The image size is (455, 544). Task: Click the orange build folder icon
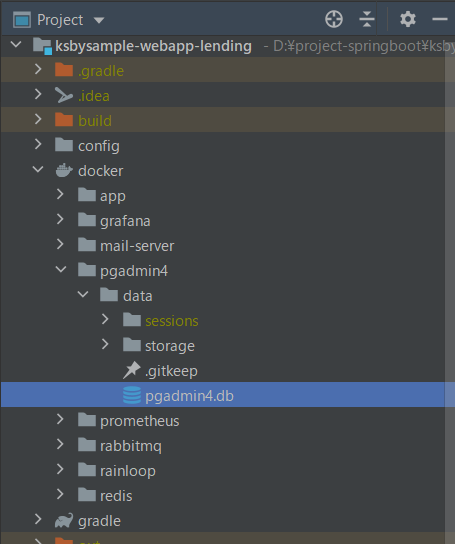click(x=64, y=120)
